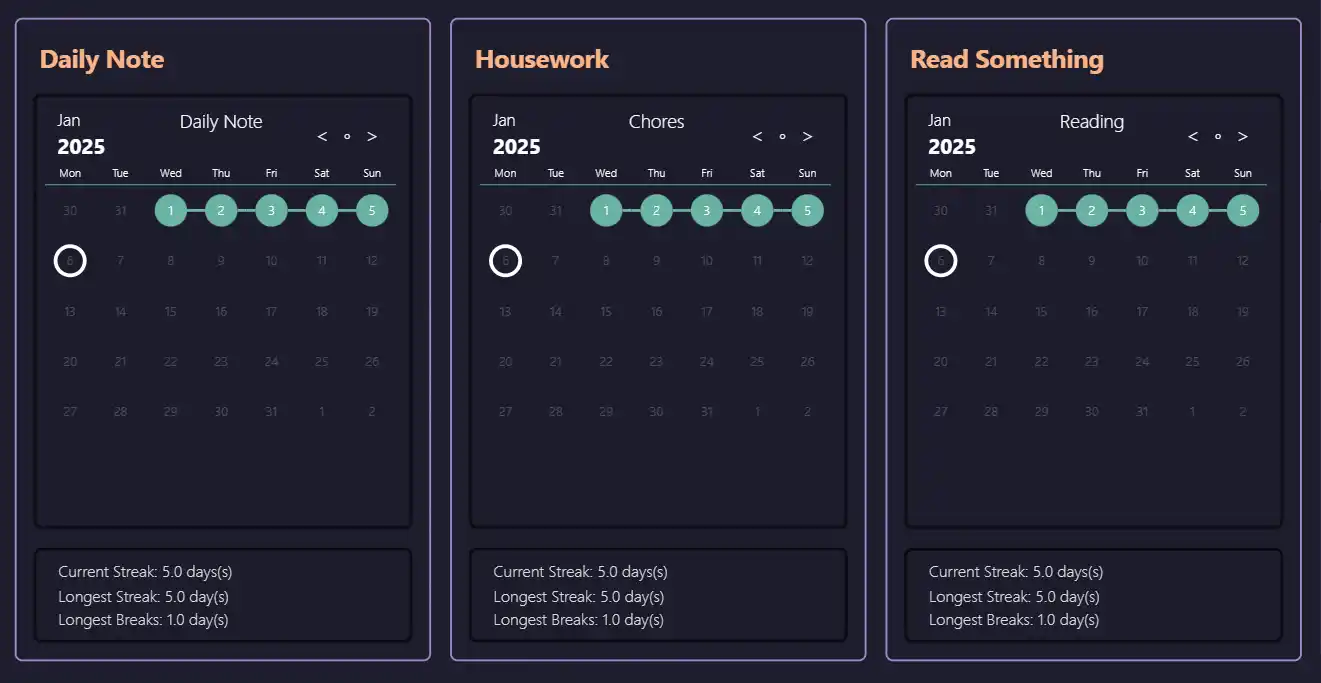Screen dimensions: 1321x683
Task: Reset Reading calendar to current month
Action: tap(1218, 137)
